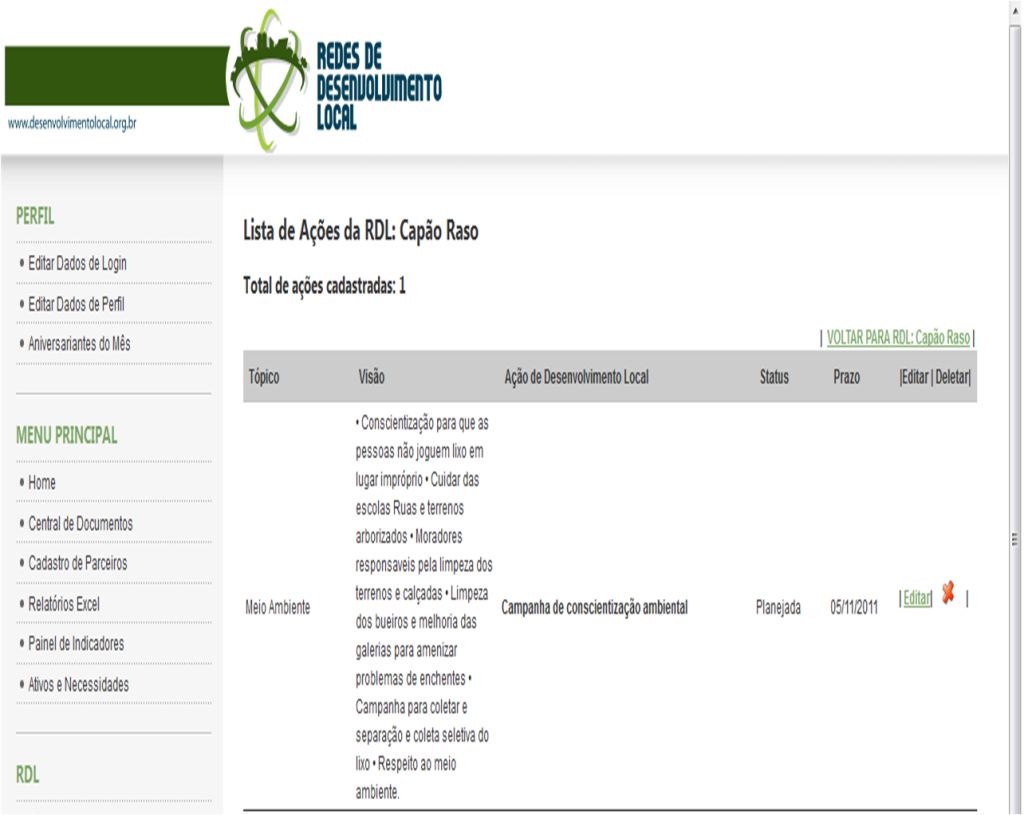Select the Ação de Desenvolvimento Local header
Screen dimensions: 1024x815
point(577,377)
